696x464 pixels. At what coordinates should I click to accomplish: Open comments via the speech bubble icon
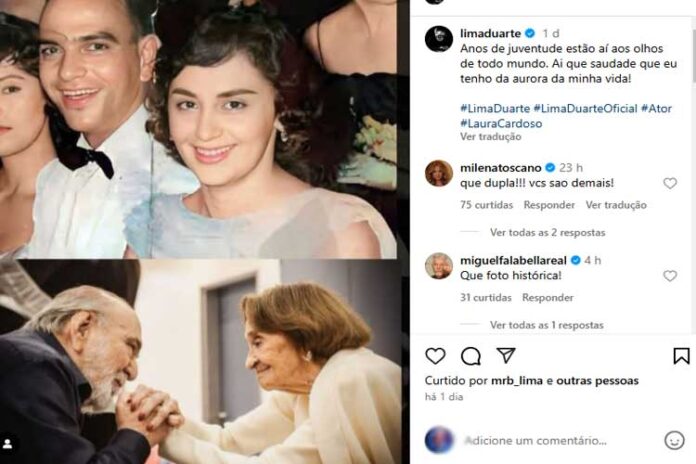point(471,356)
